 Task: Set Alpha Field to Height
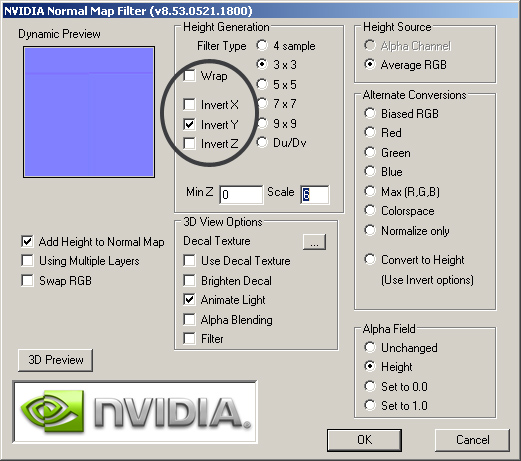coord(370,366)
